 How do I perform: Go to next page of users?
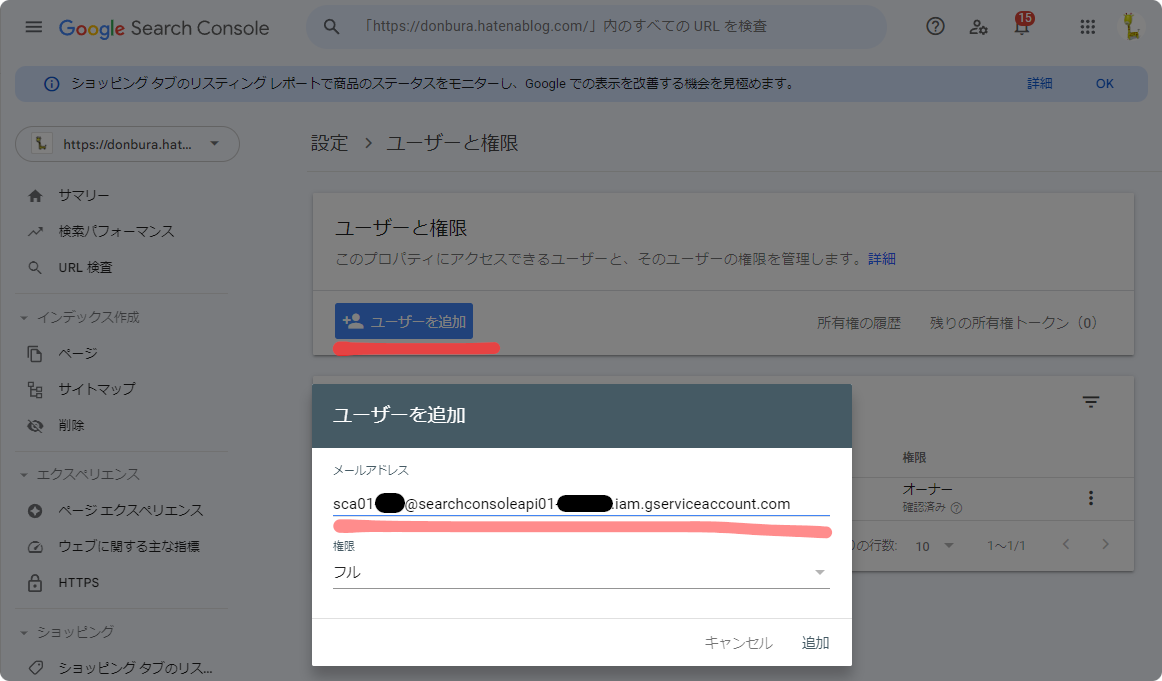[x=1105, y=544]
